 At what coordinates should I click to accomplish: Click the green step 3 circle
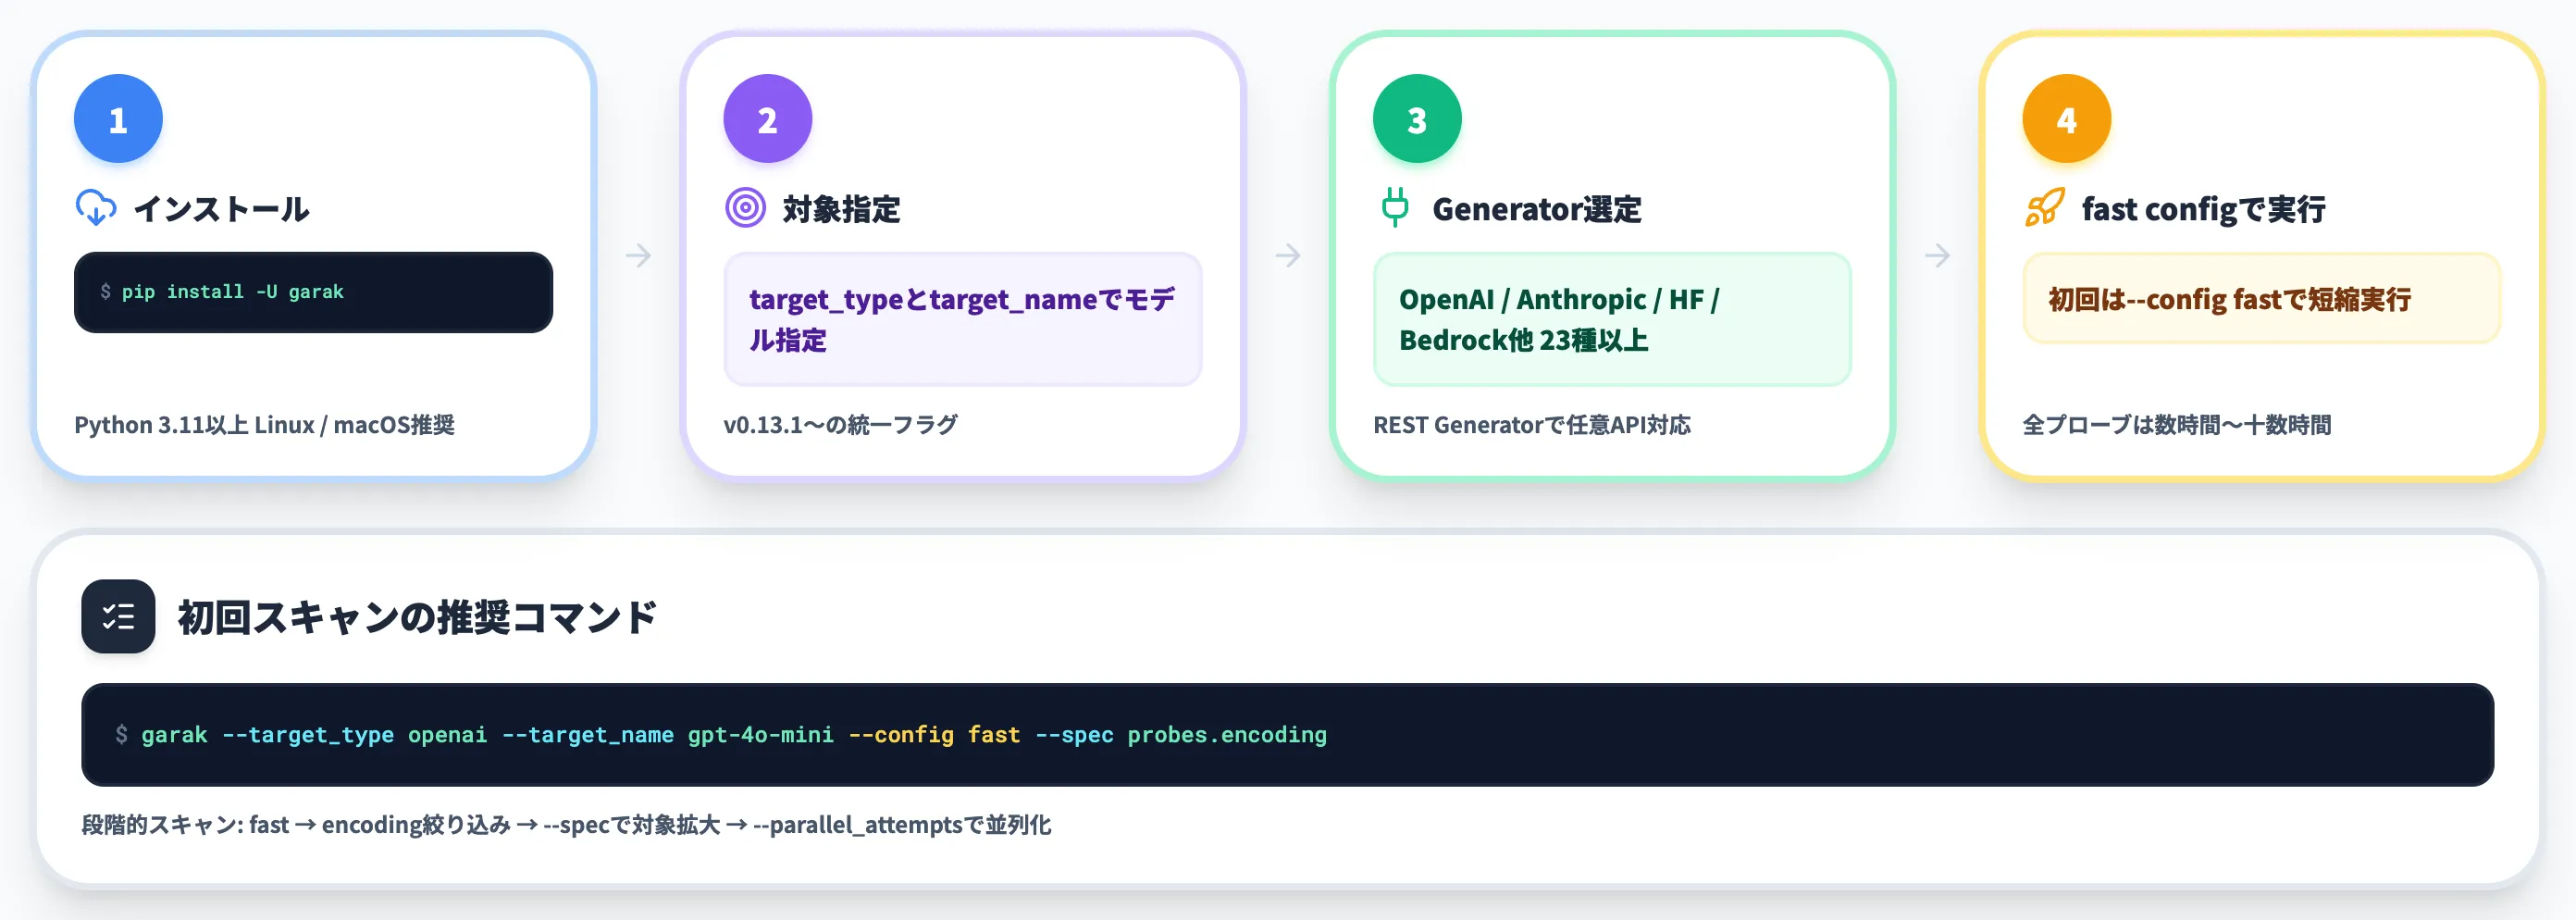(x=1417, y=119)
